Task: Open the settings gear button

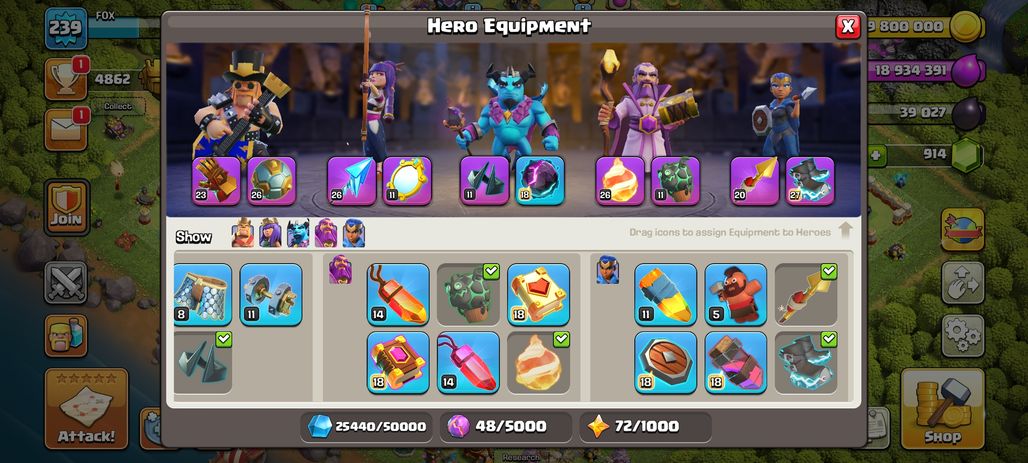Action: coord(962,336)
